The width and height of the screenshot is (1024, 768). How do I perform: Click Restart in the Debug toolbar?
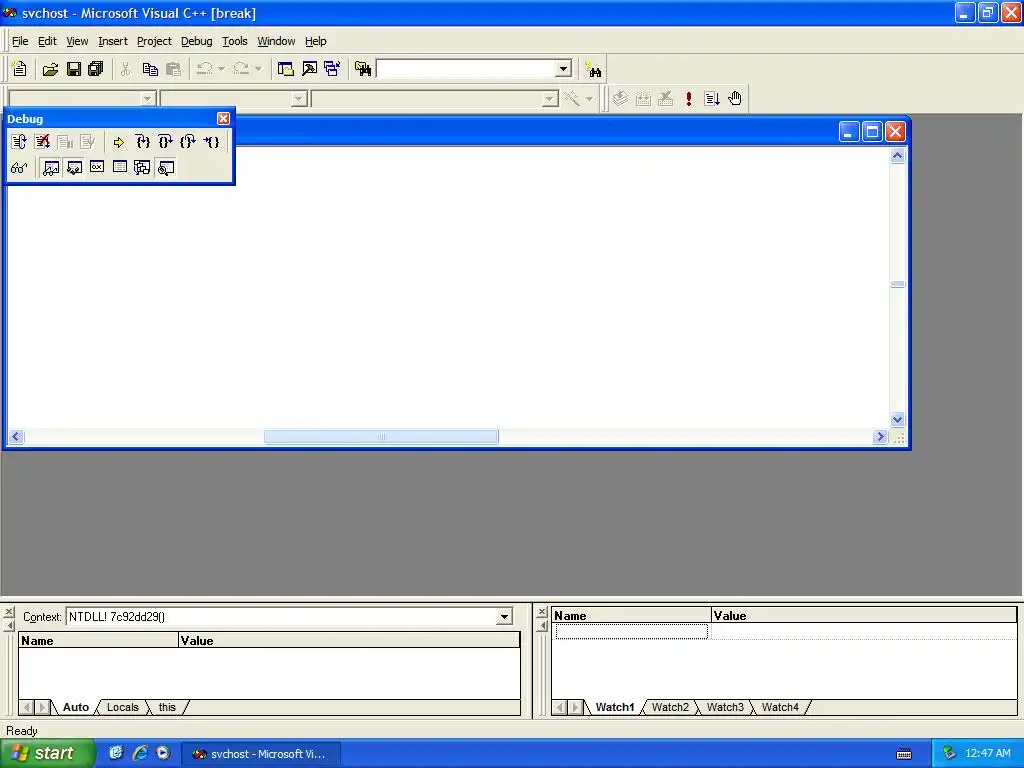point(19,142)
